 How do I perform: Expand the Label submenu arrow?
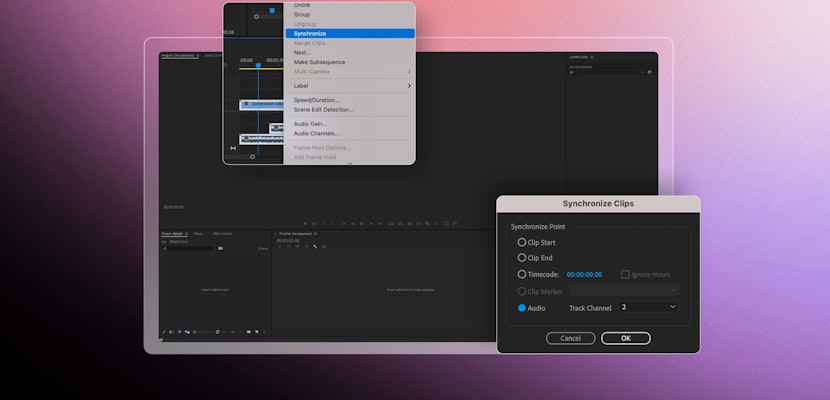click(x=410, y=86)
